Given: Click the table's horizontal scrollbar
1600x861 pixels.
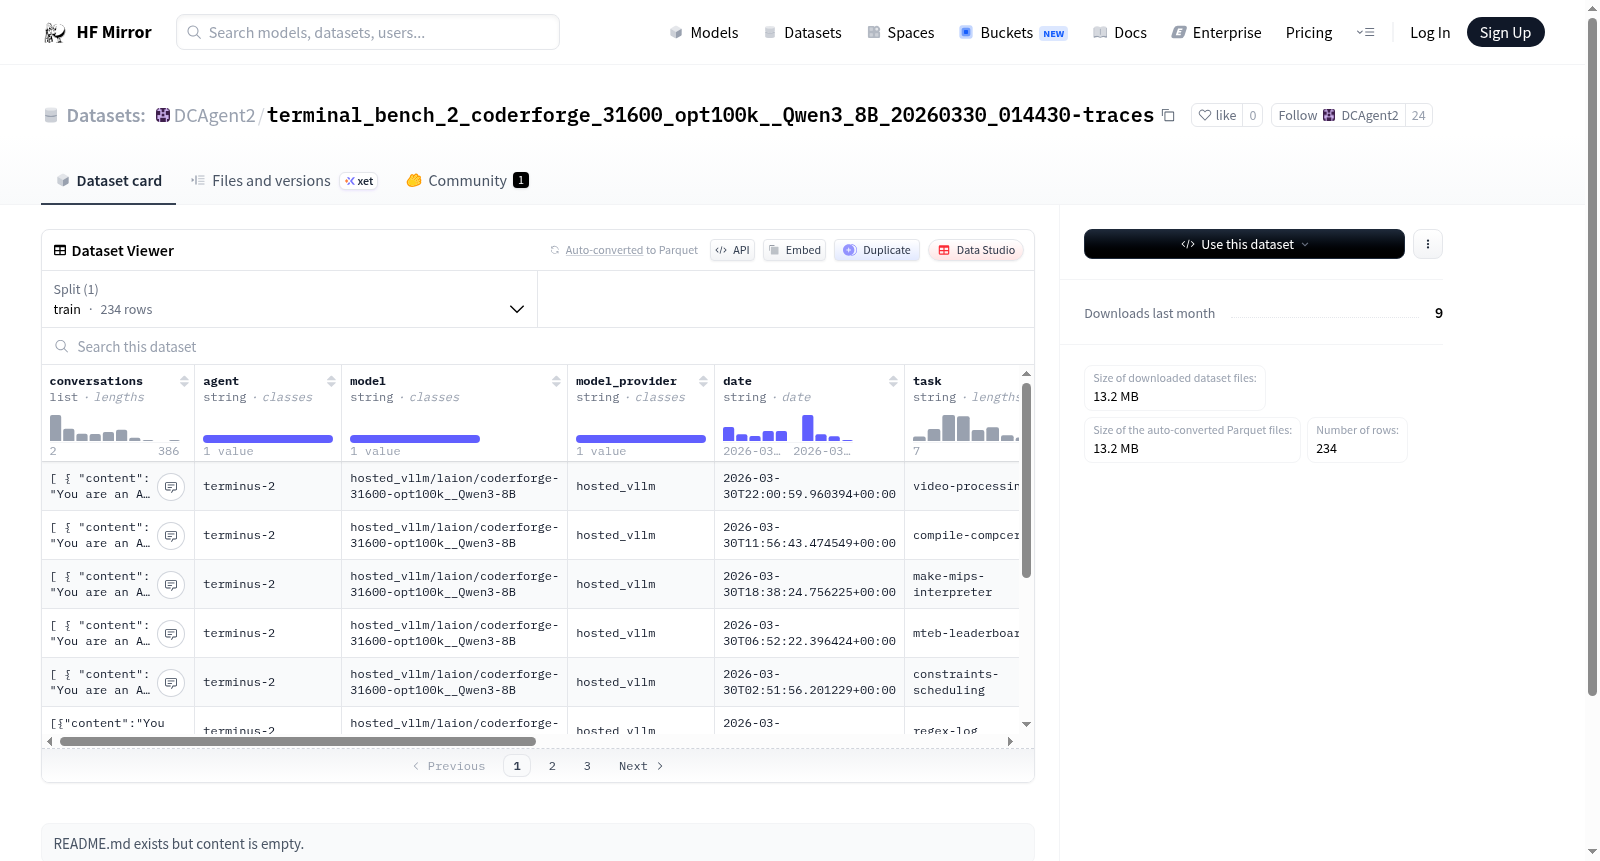Looking at the screenshot, I should point(298,742).
